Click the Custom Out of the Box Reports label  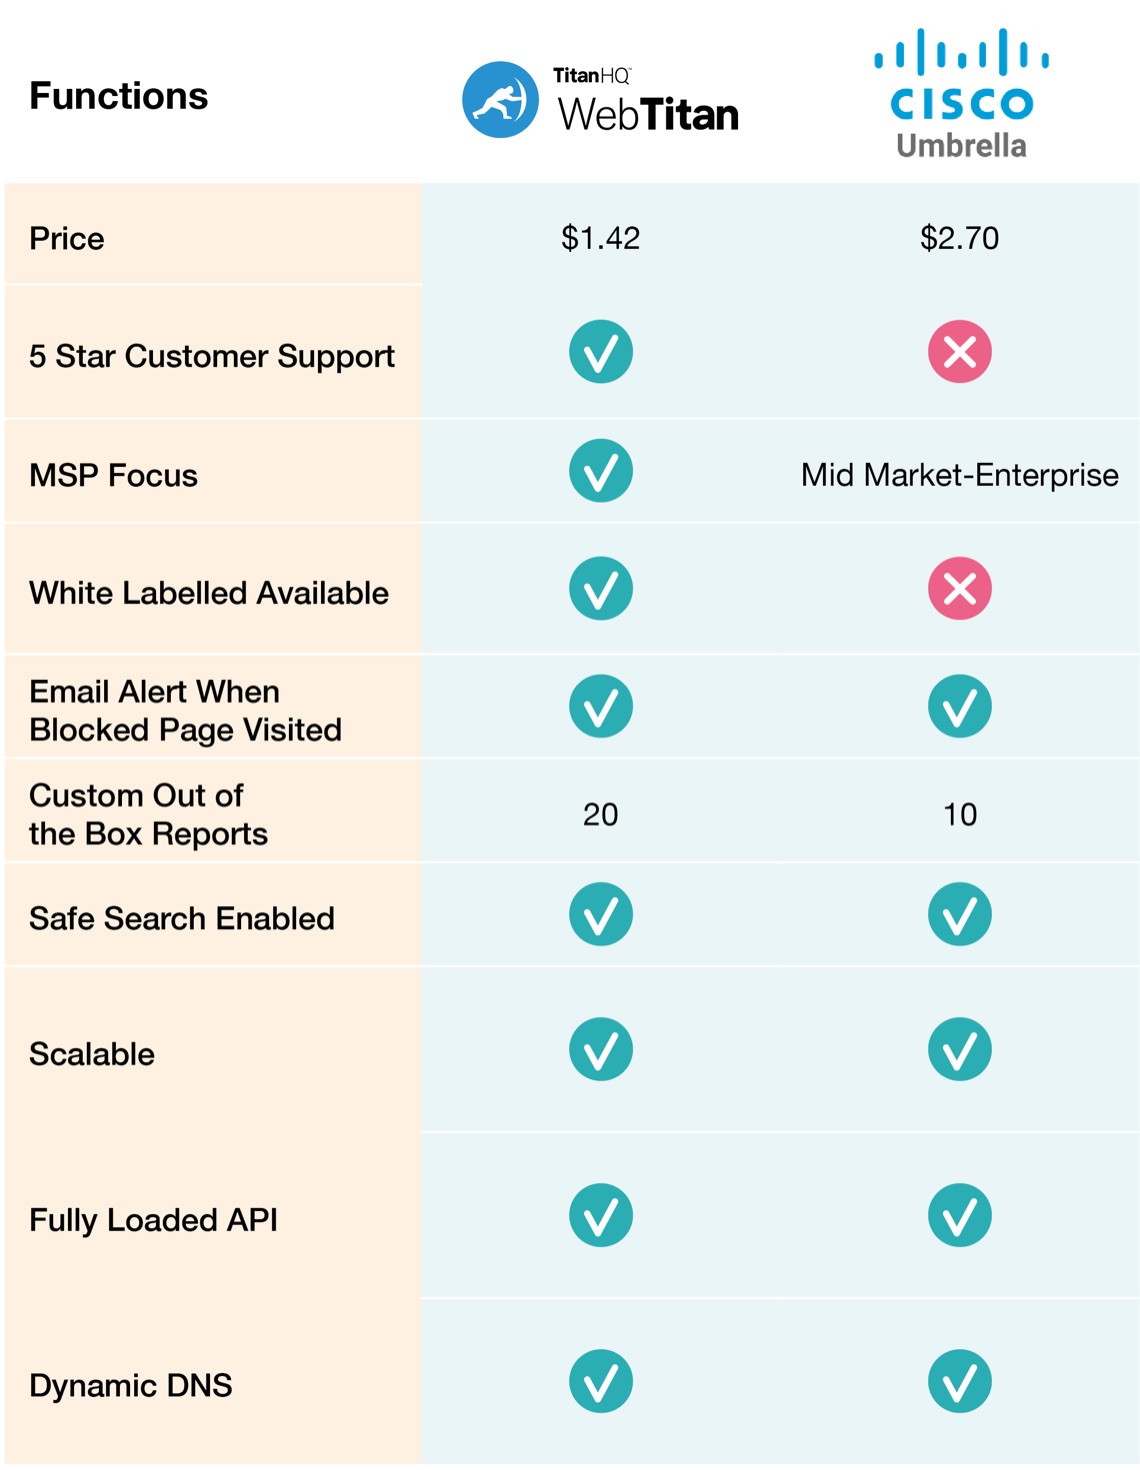click(x=148, y=815)
